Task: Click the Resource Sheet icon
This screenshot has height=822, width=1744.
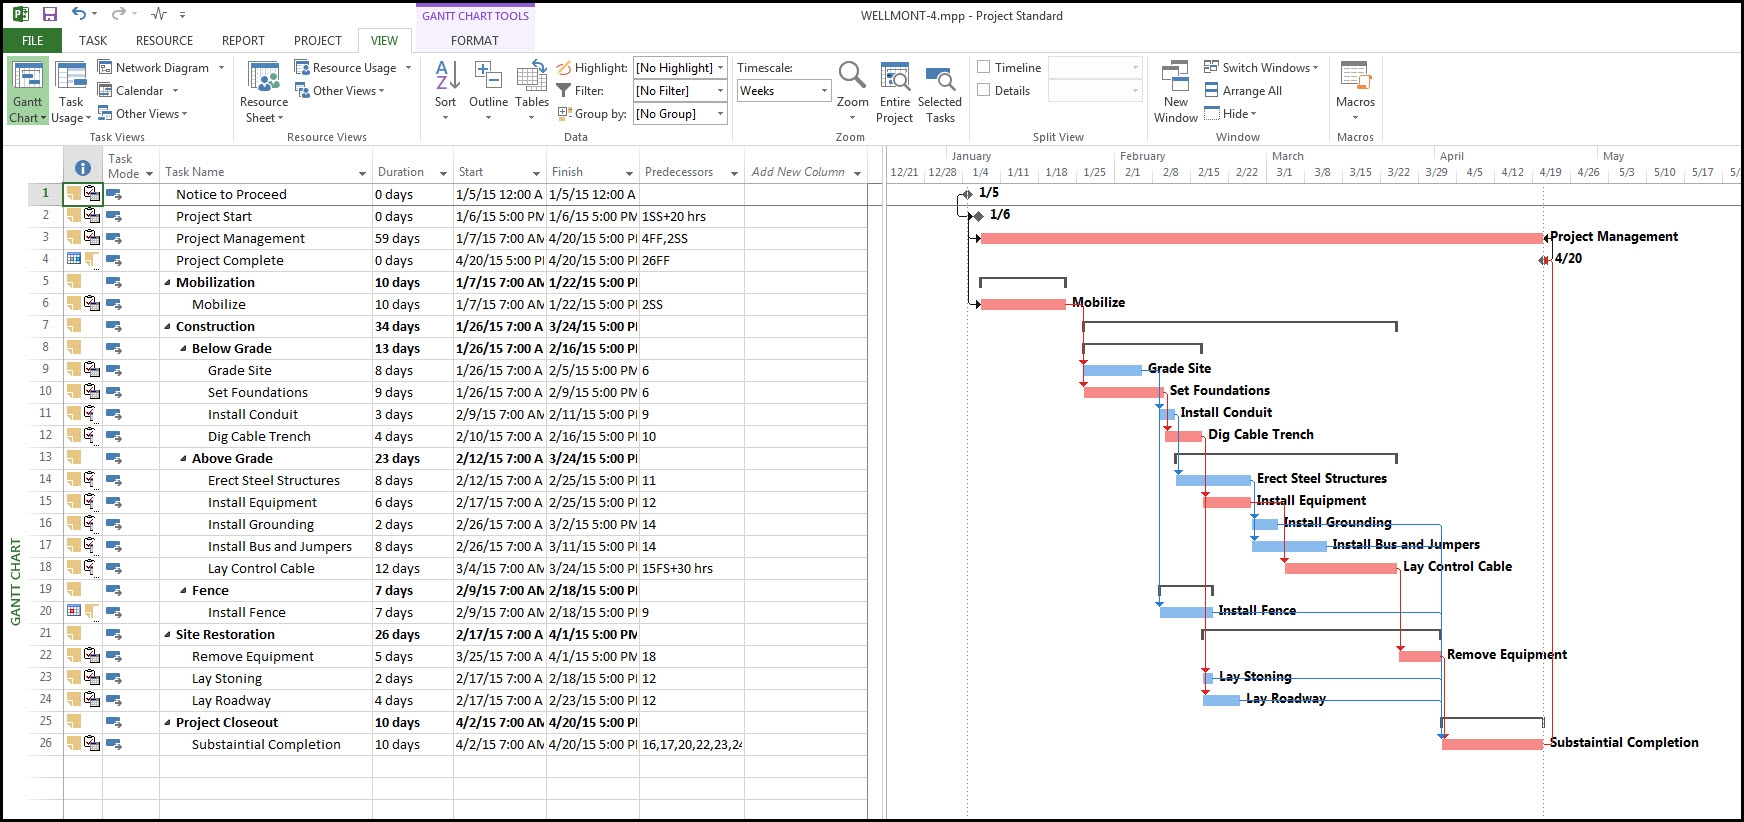Action: click(x=264, y=80)
